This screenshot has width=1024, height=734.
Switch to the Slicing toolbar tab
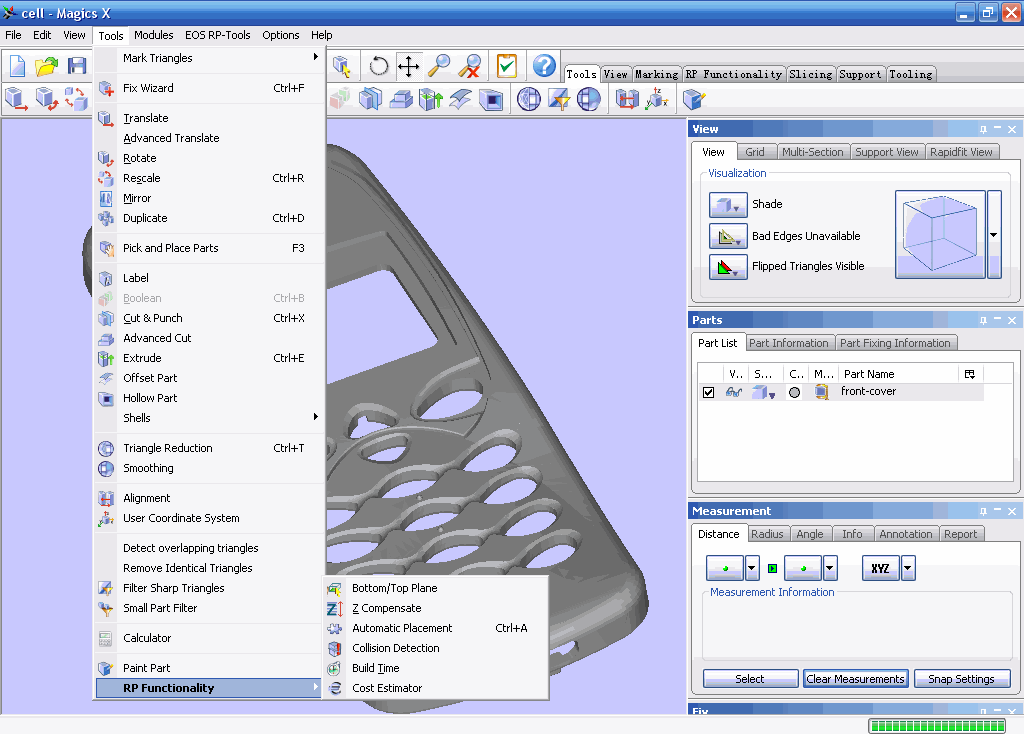pyautogui.click(x=810, y=74)
